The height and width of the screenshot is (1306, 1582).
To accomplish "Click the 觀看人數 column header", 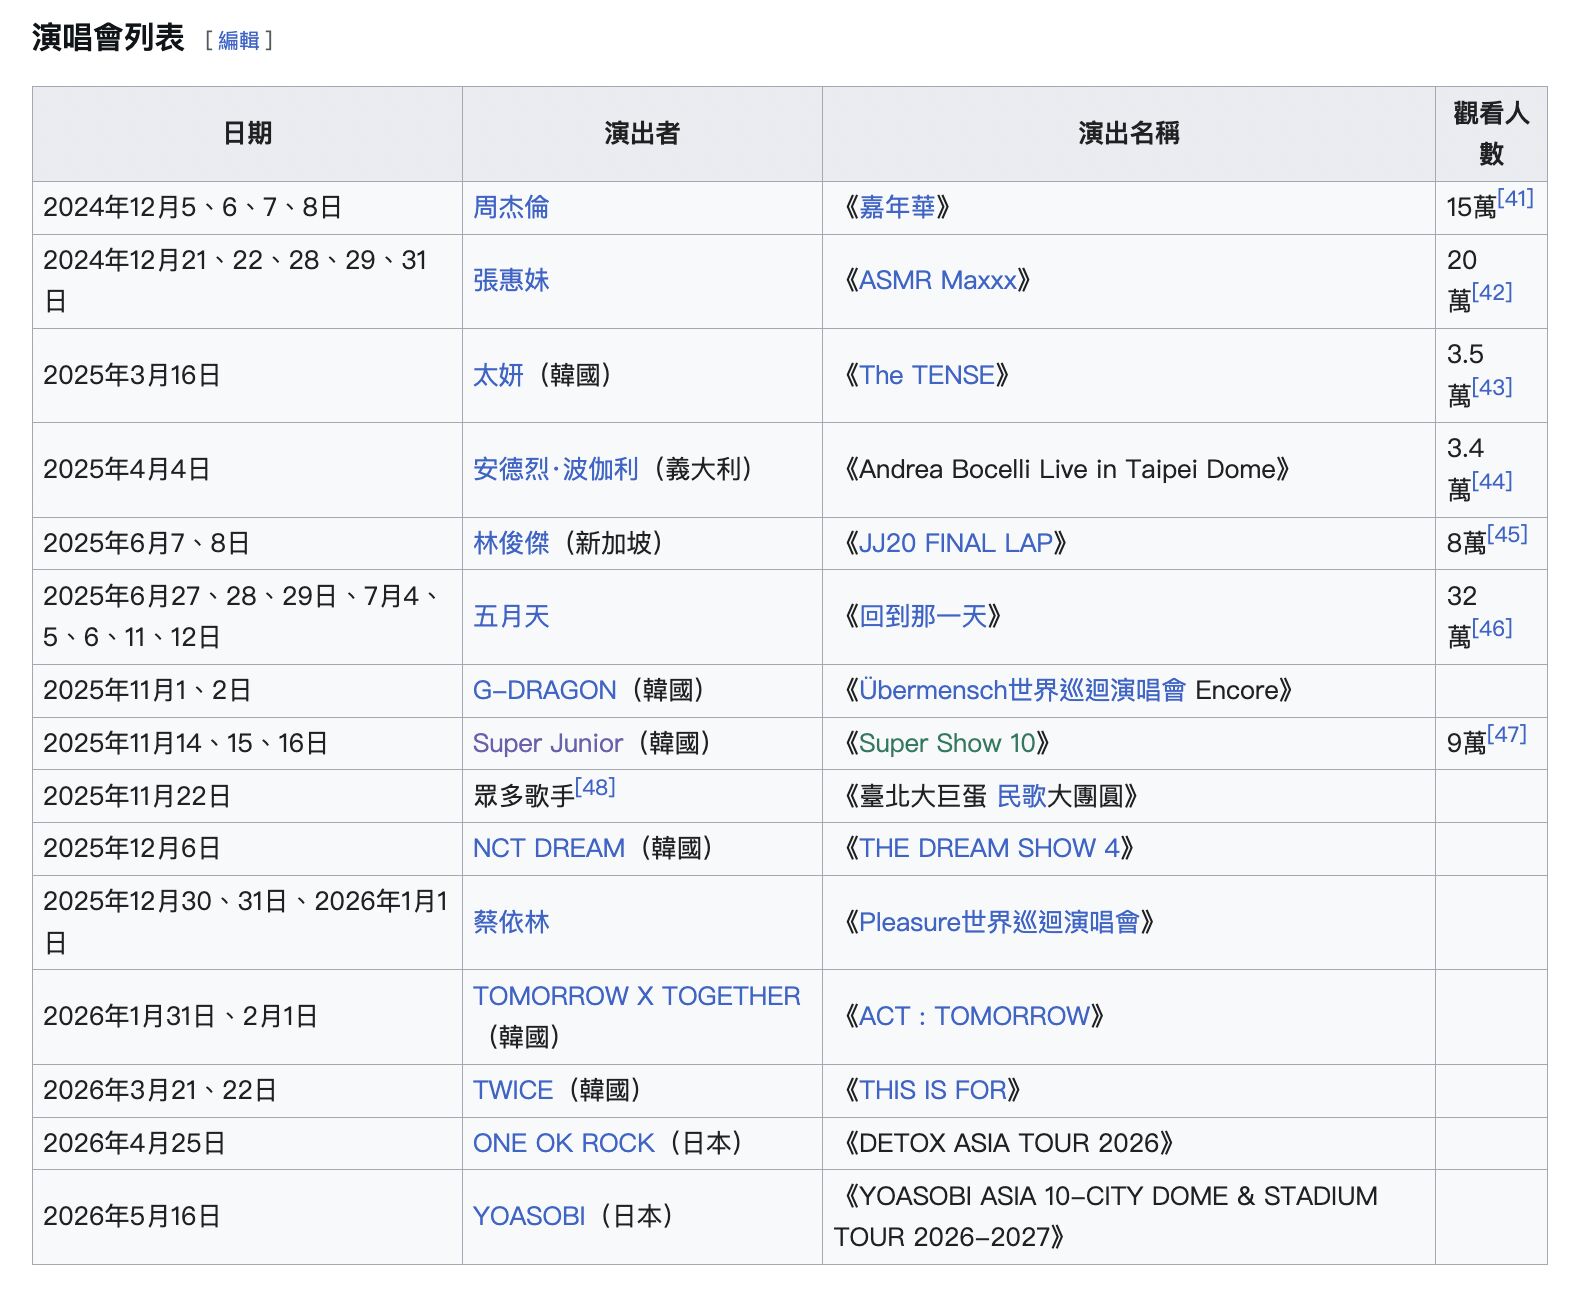I will coord(1491,133).
